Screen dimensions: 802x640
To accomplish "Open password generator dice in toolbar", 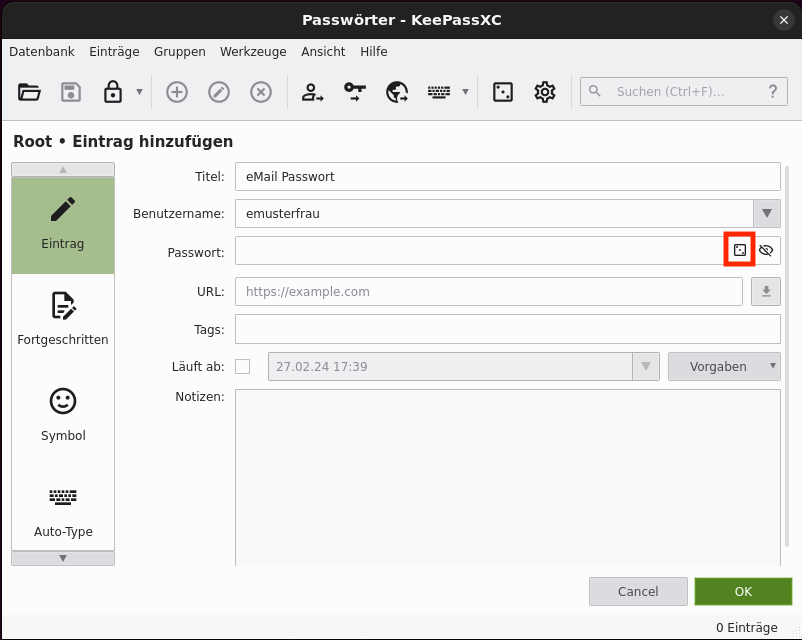I will pos(503,92).
